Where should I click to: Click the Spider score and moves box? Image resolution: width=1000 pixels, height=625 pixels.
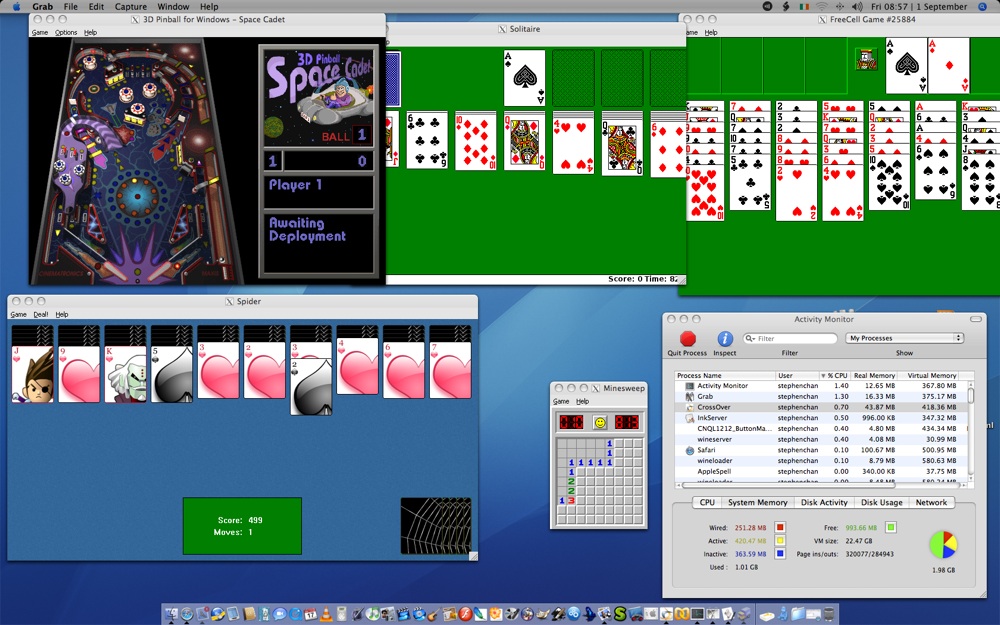(242, 526)
